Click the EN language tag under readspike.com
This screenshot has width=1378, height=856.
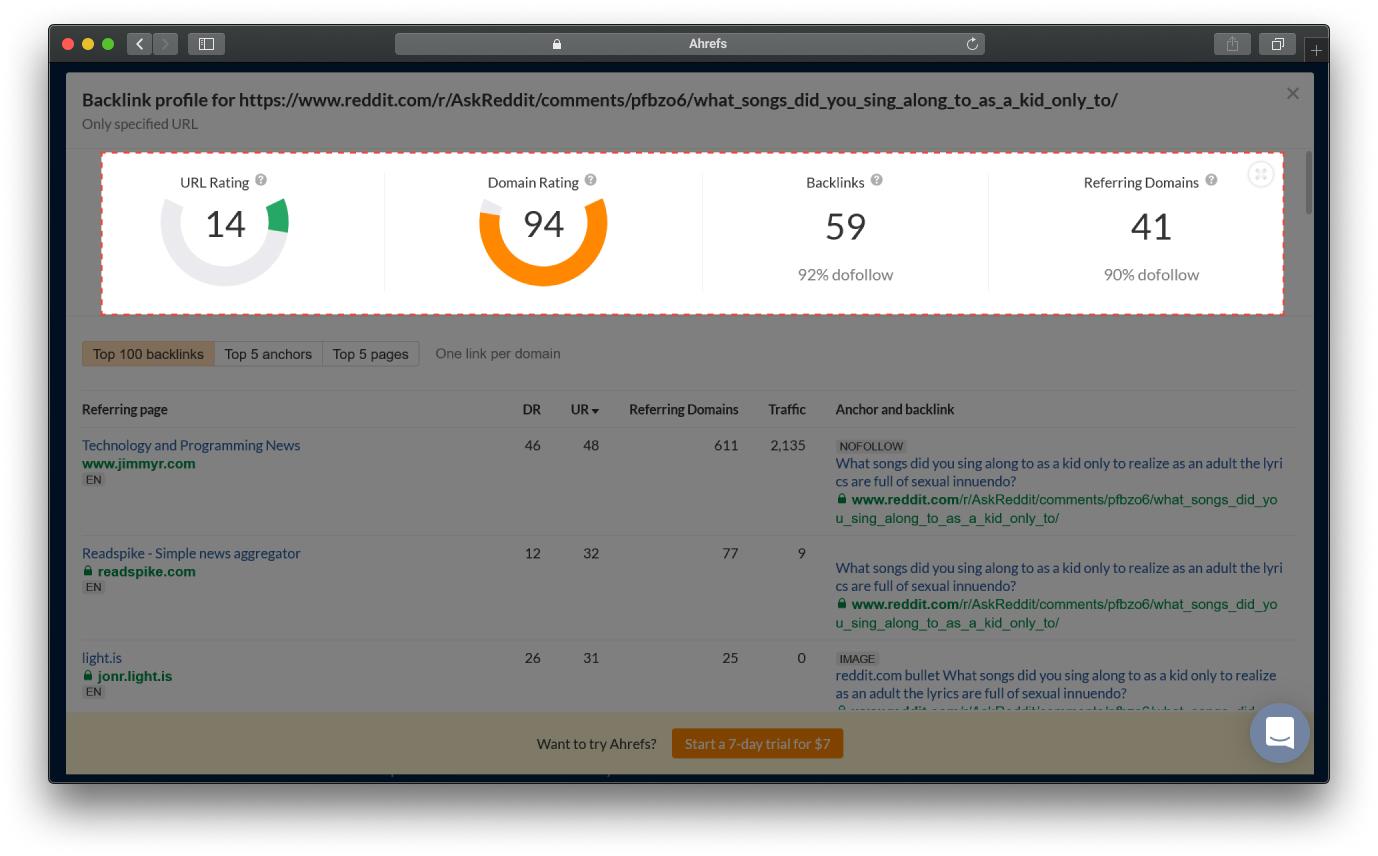click(93, 587)
